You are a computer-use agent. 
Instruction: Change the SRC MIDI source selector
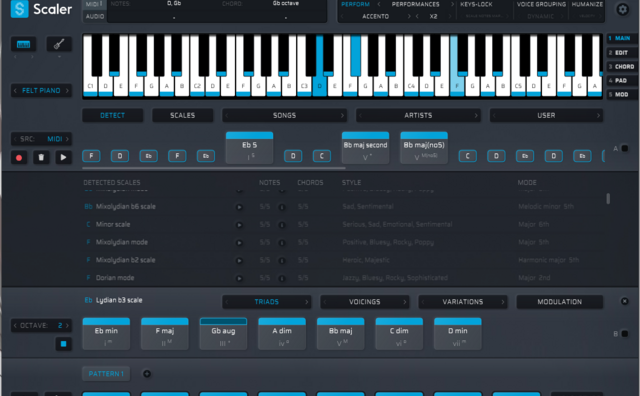41,139
